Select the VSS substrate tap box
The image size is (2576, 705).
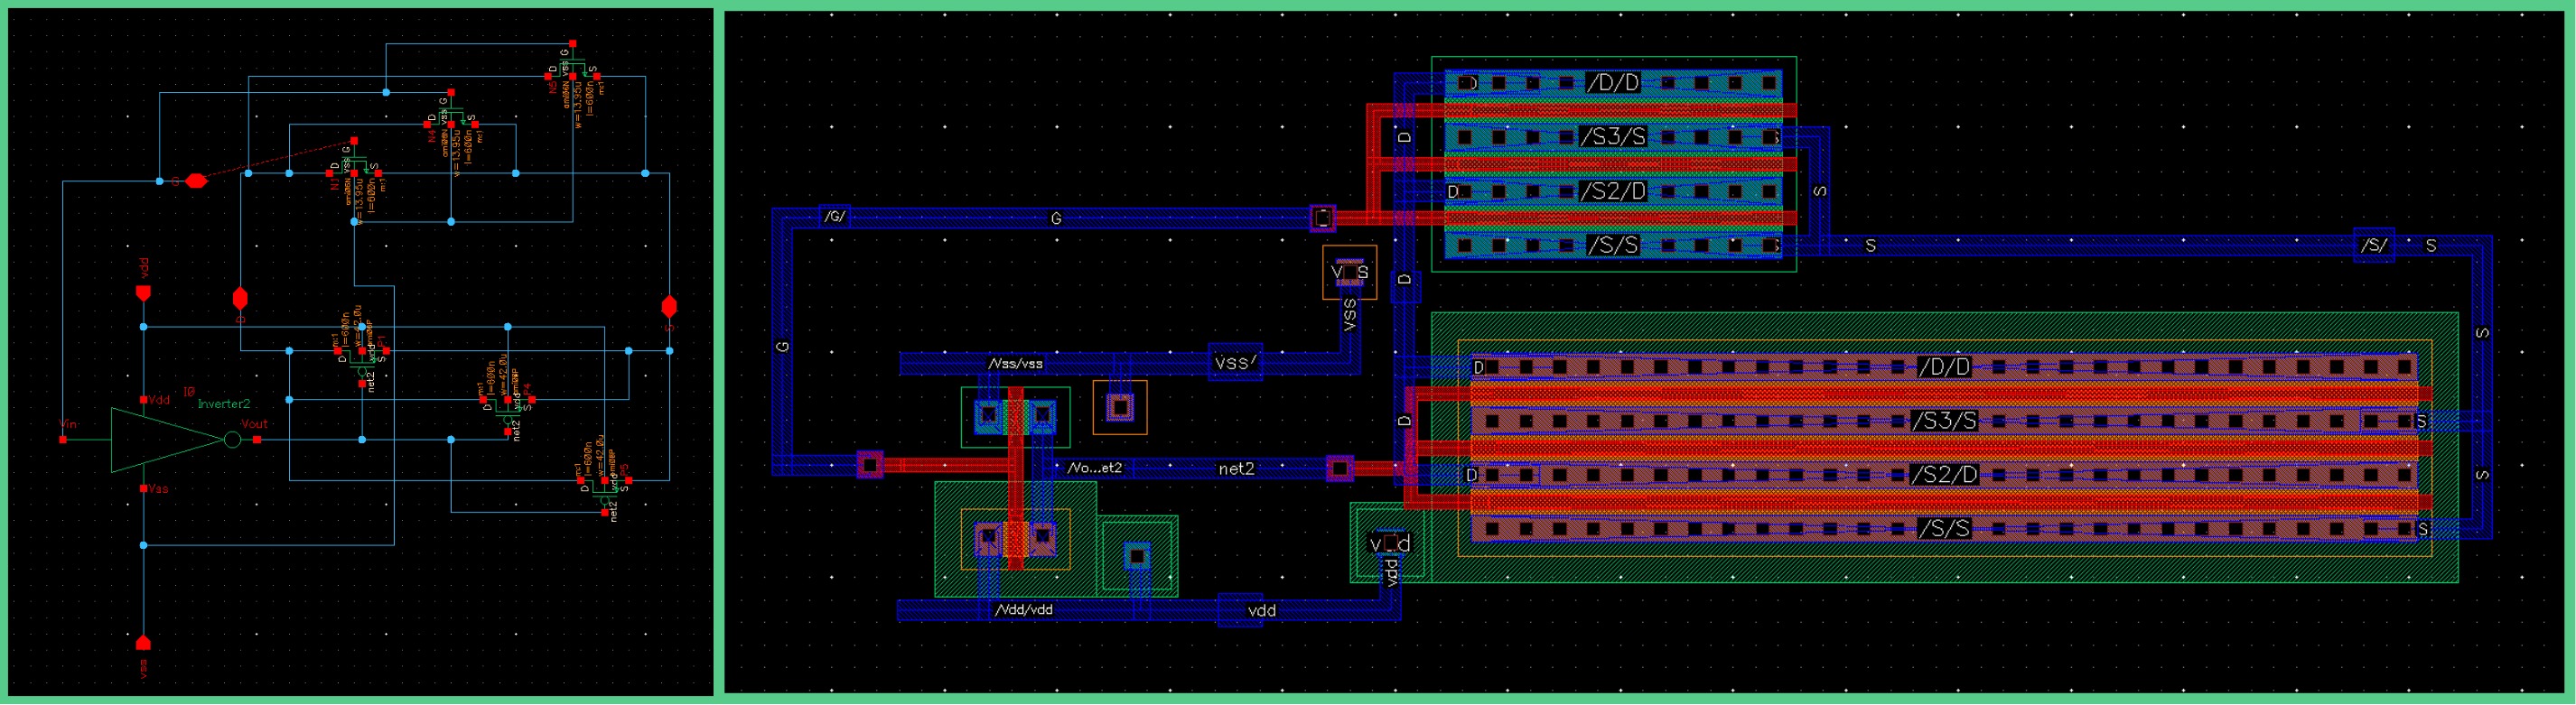1349,272
